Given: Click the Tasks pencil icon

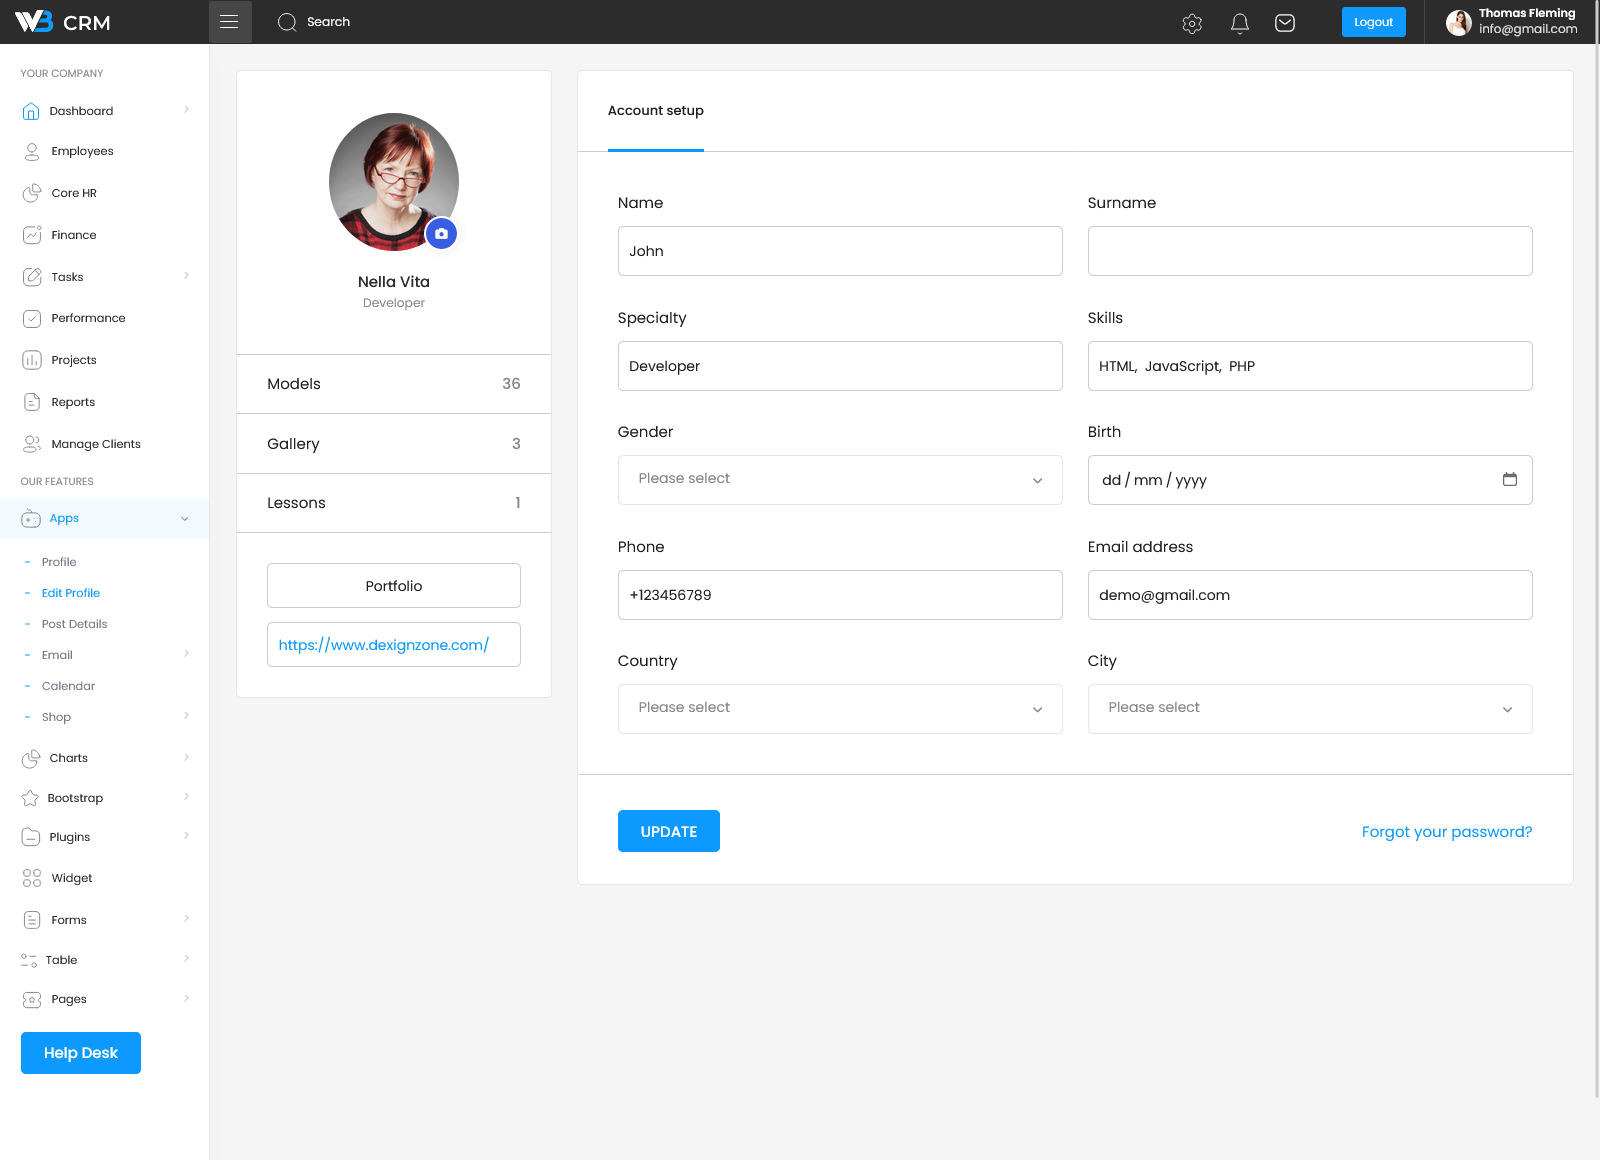Looking at the screenshot, I should [32, 277].
